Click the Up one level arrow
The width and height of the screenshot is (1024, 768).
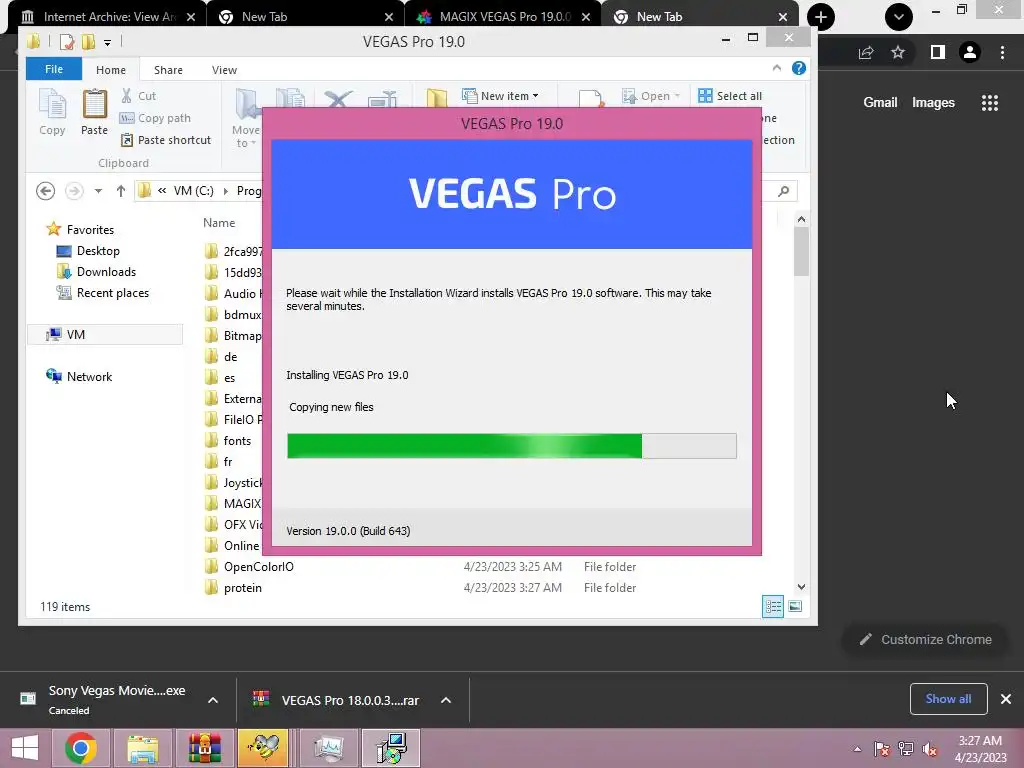pos(121,191)
